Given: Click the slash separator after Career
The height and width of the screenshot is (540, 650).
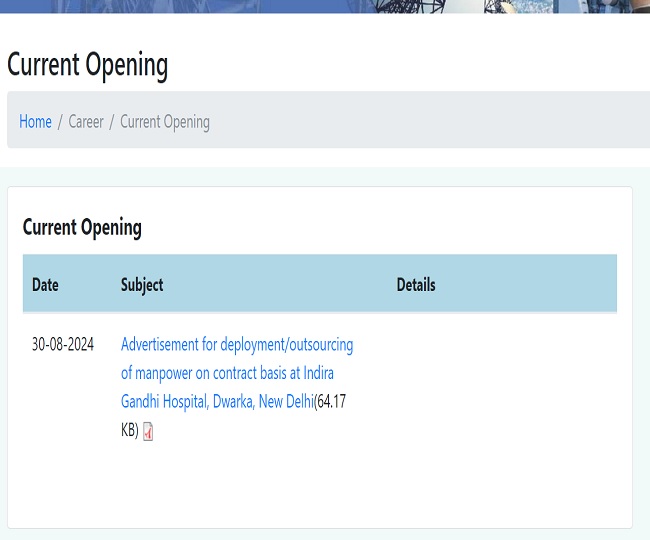Looking at the screenshot, I should (x=112, y=122).
